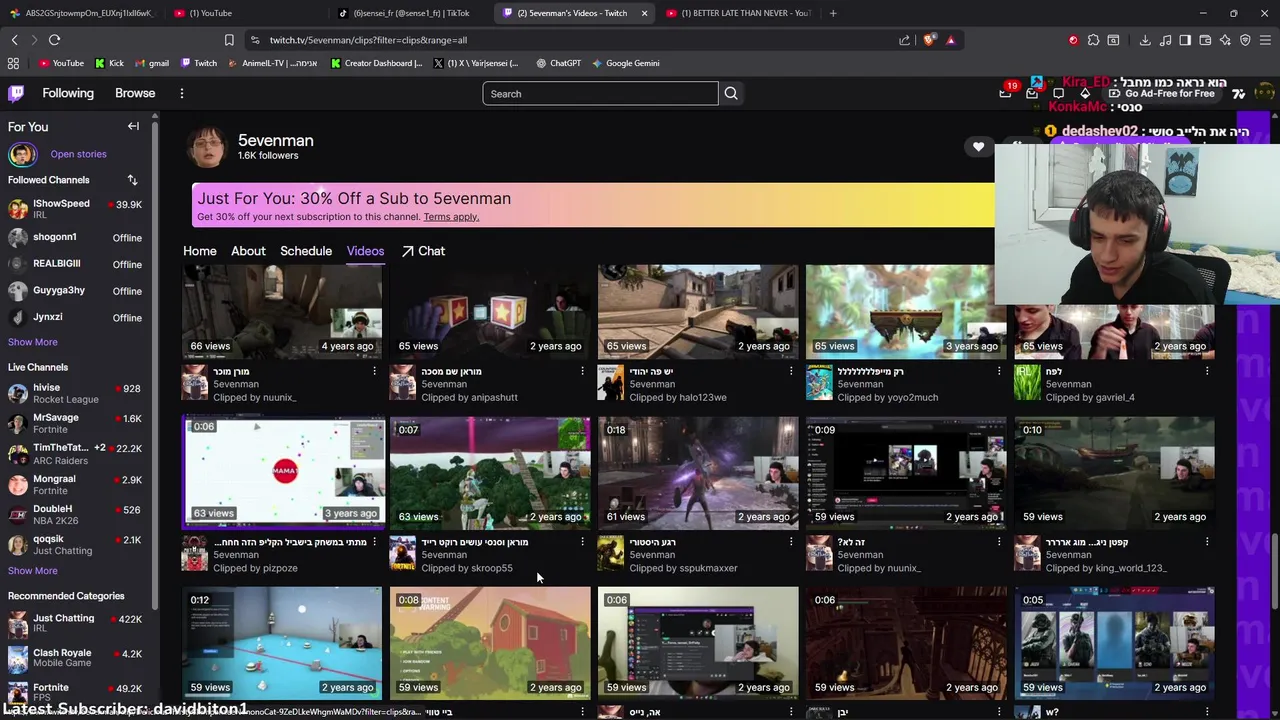Bookmark this page with the bookmark icon
The image size is (1280, 720).
point(229,40)
